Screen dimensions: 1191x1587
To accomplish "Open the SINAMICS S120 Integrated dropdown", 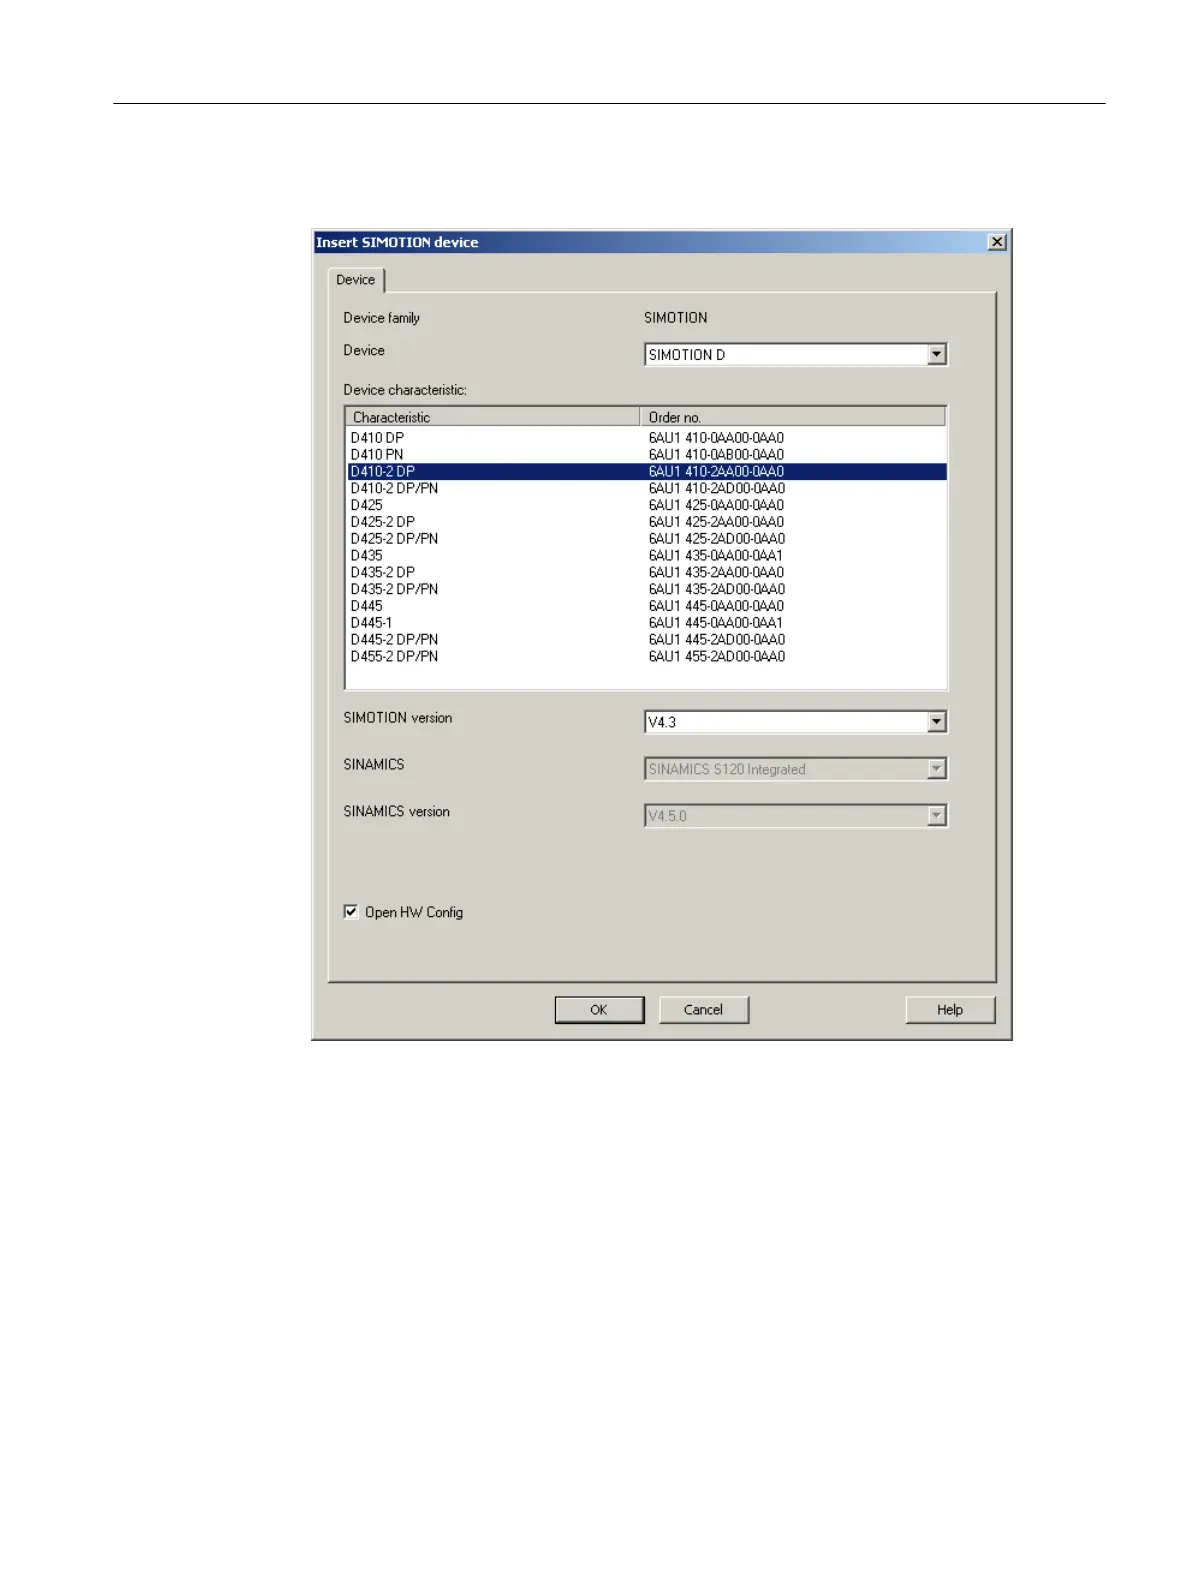I will [937, 768].
